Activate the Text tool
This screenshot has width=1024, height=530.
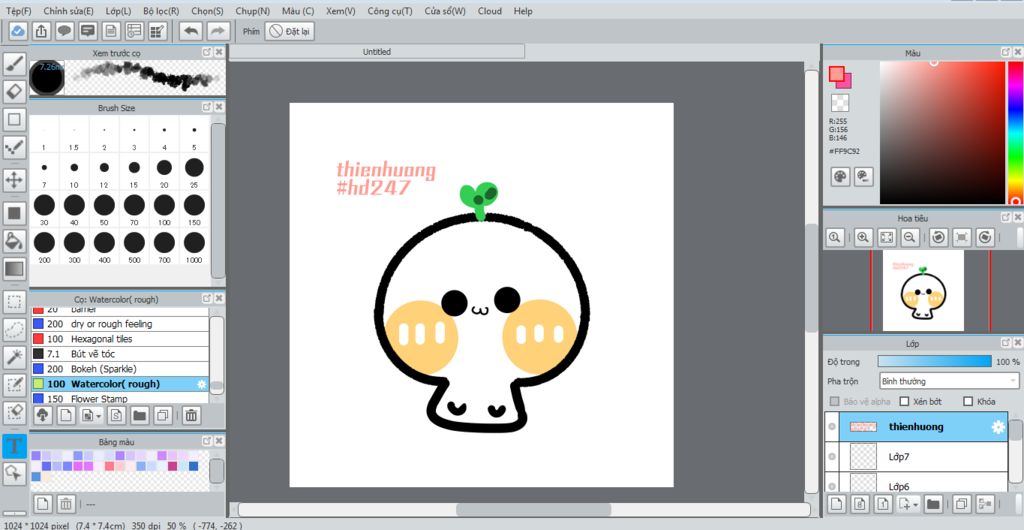point(14,446)
